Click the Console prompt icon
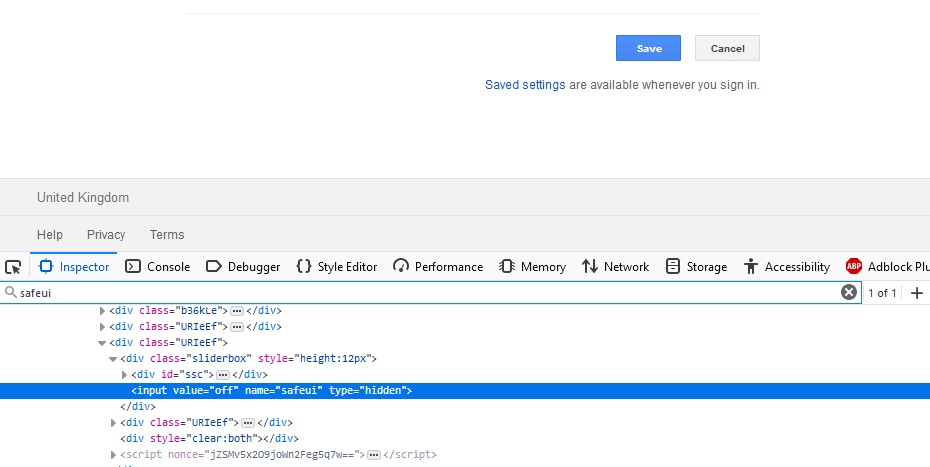Viewport: 930px width, 467px height. point(133,266)
